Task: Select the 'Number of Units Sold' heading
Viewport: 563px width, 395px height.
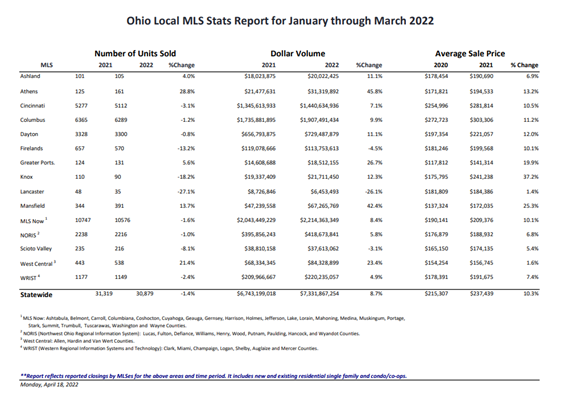Action: point(135,54)
